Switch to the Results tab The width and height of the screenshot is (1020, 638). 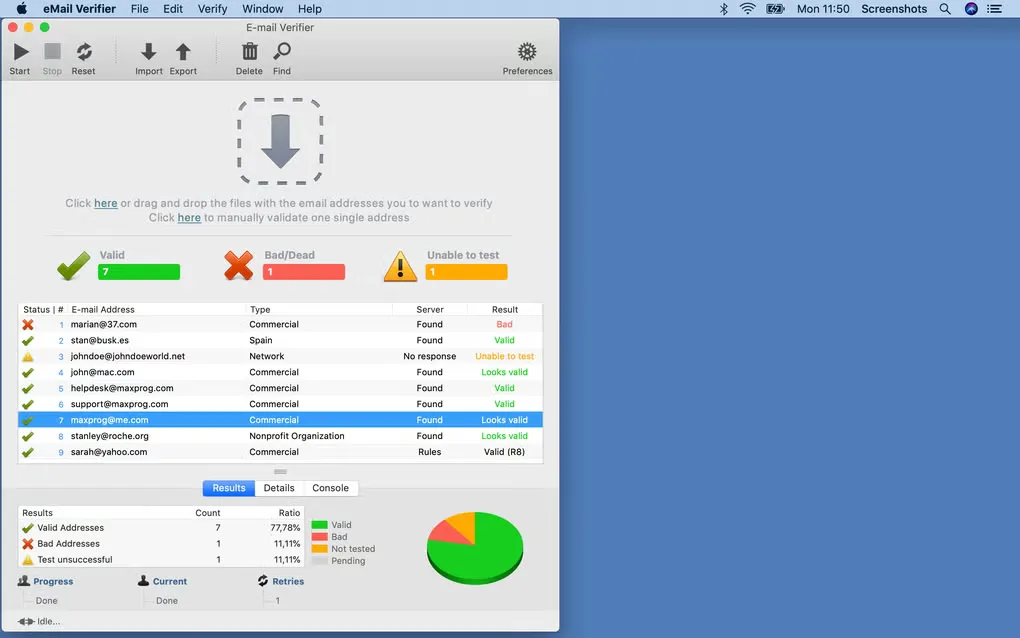click(229, 488)
